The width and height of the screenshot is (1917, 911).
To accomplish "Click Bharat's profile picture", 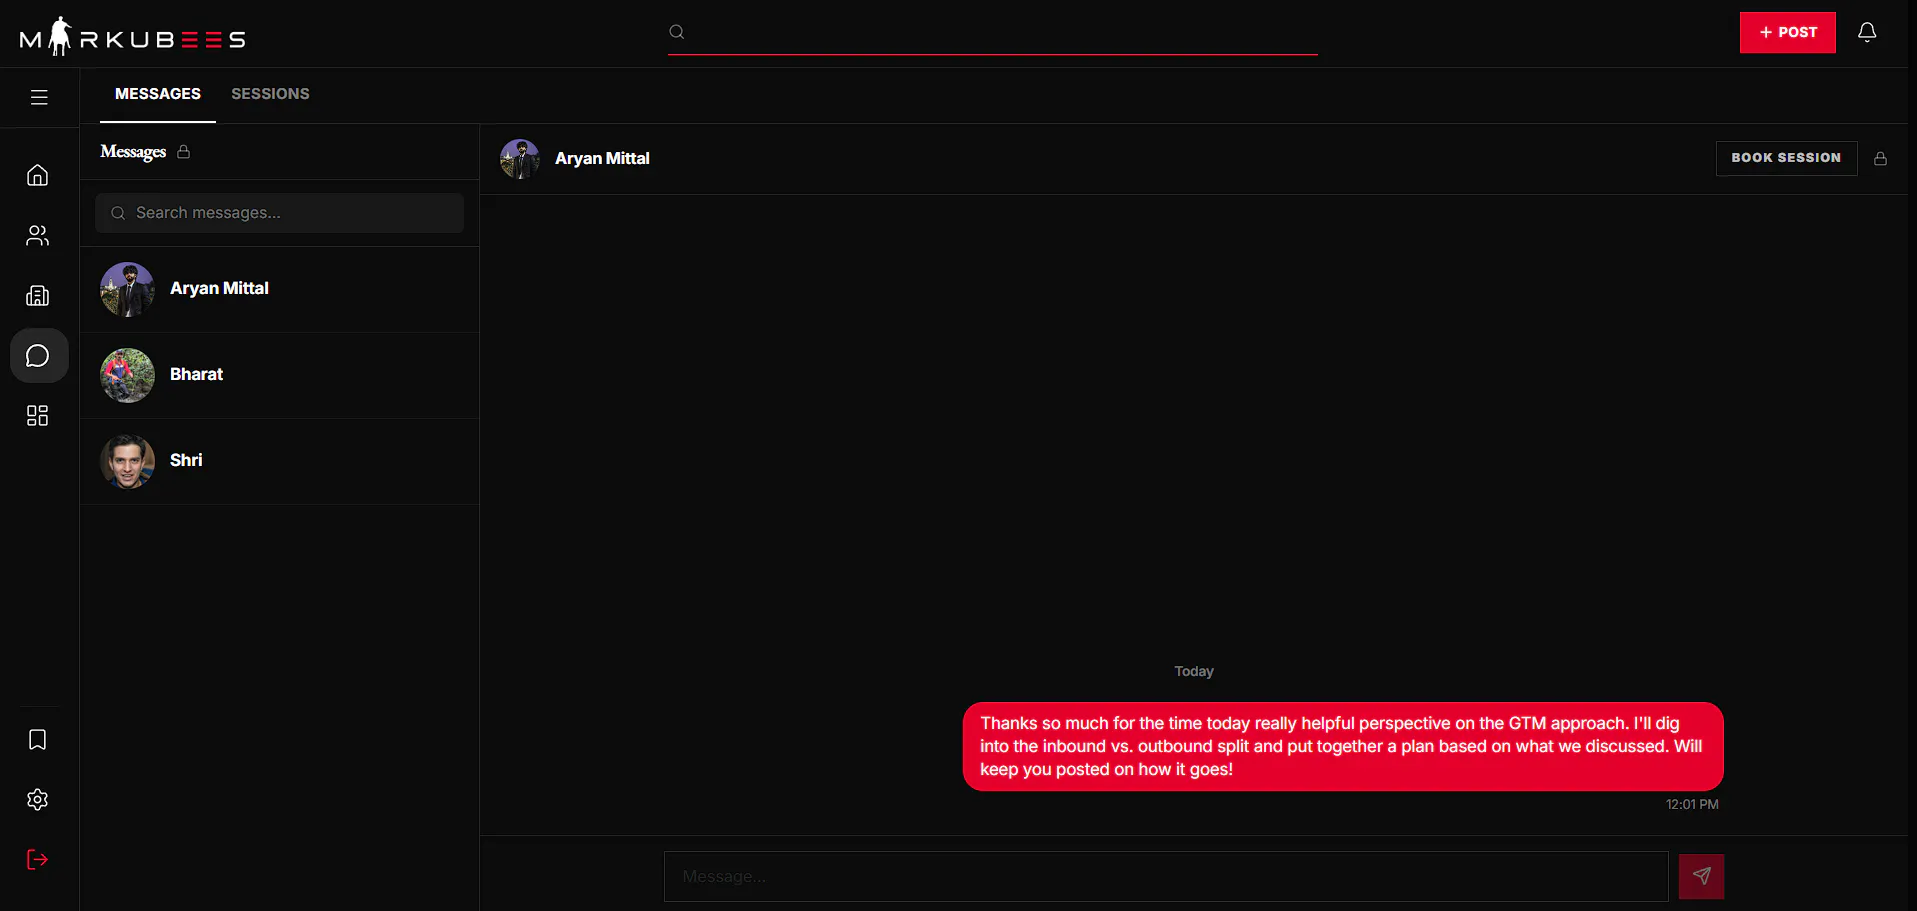I will 127,375.
